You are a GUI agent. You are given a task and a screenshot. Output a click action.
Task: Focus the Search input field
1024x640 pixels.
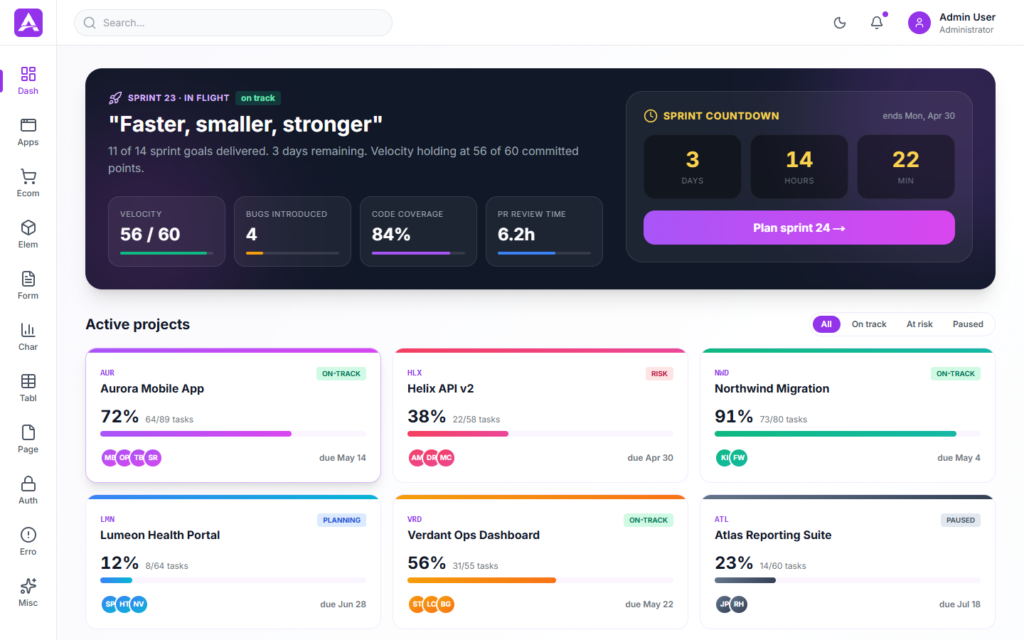tap(233, 23)
